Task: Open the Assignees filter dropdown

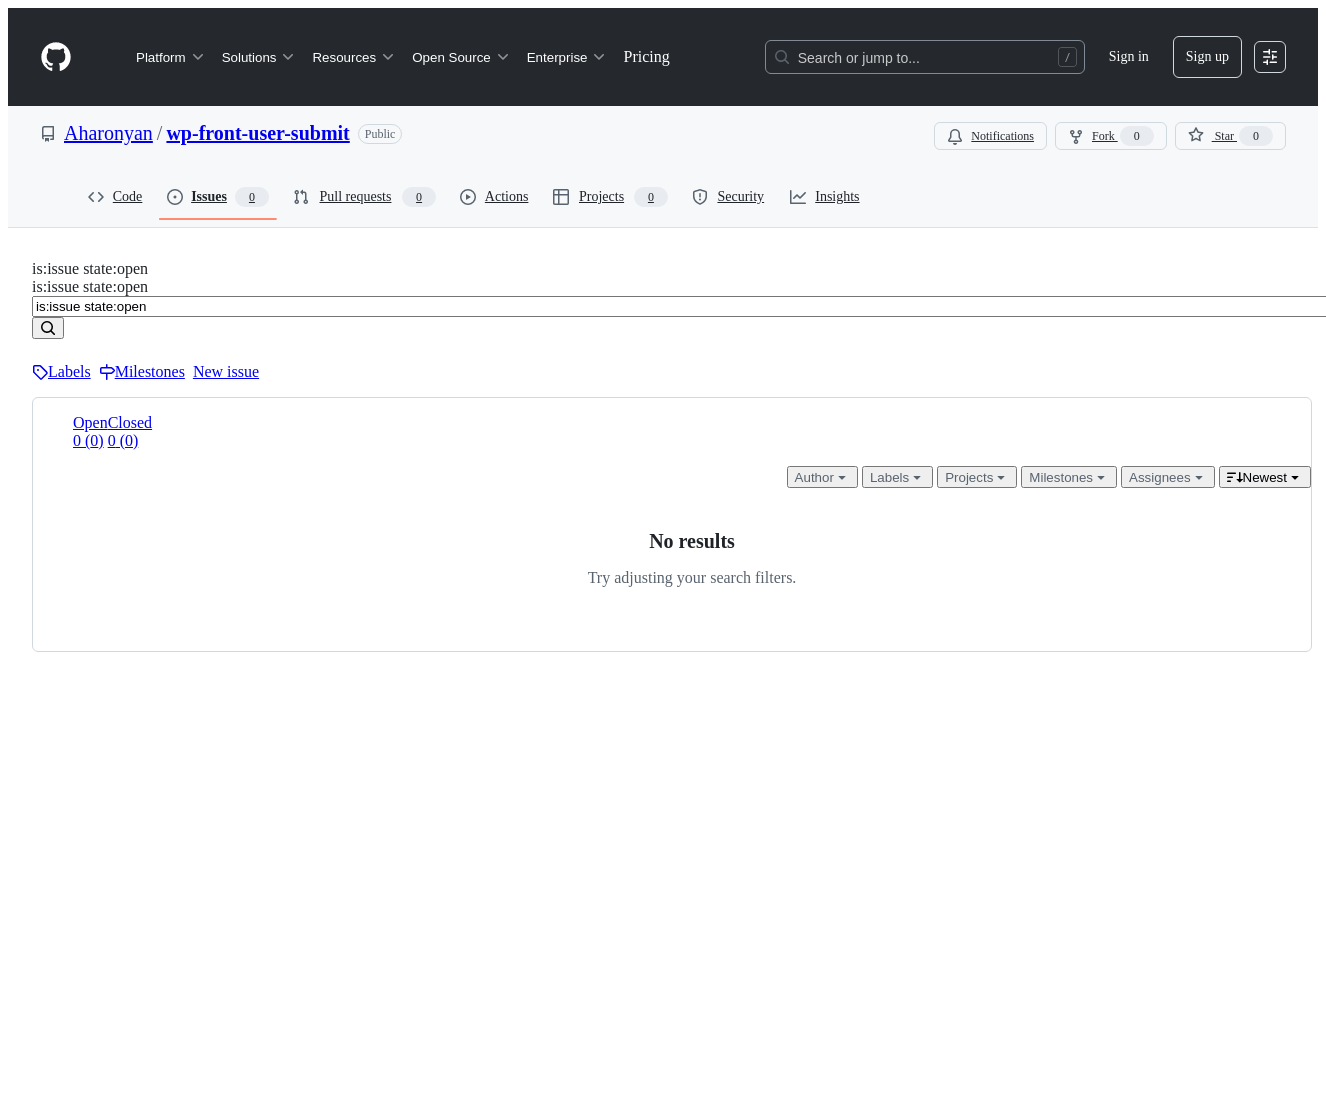Action: pyautogui.click(x=1168, y=478)
